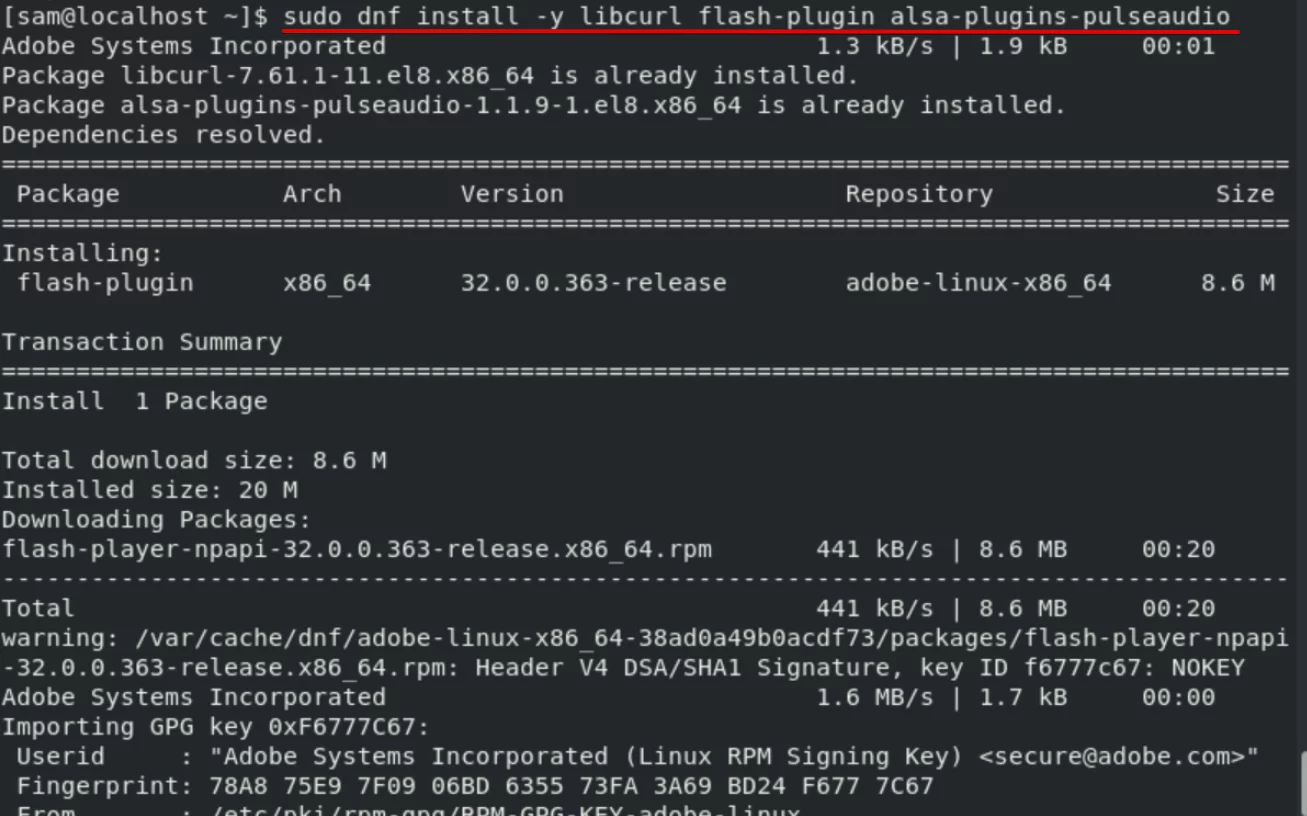The width and height of the screenshot is (1307, 816).
Task: Click the 'Size' column header
Action: click(x=1245, y=194)
